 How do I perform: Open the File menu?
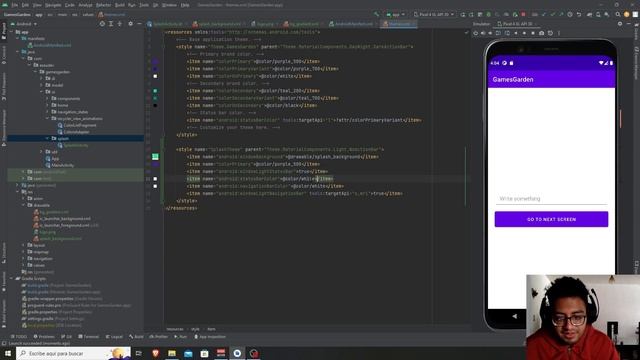15,5
